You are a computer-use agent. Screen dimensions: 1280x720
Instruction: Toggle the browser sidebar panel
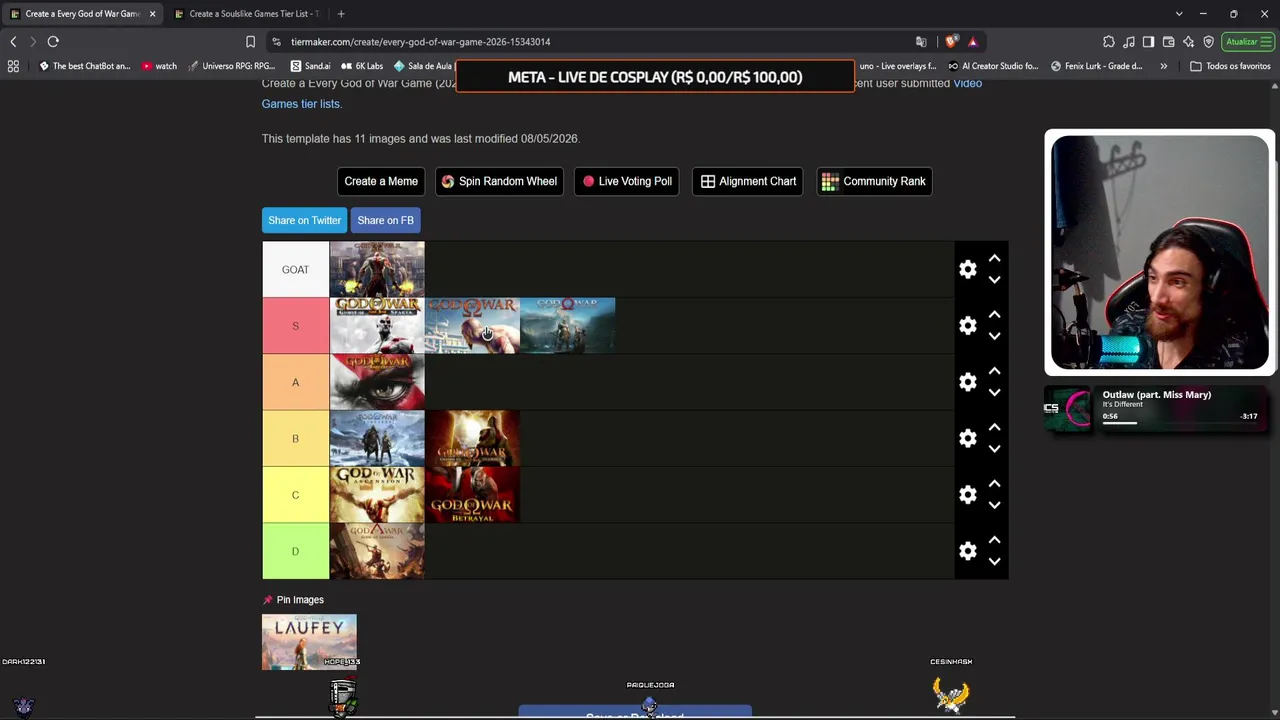tap(1148, 42)
